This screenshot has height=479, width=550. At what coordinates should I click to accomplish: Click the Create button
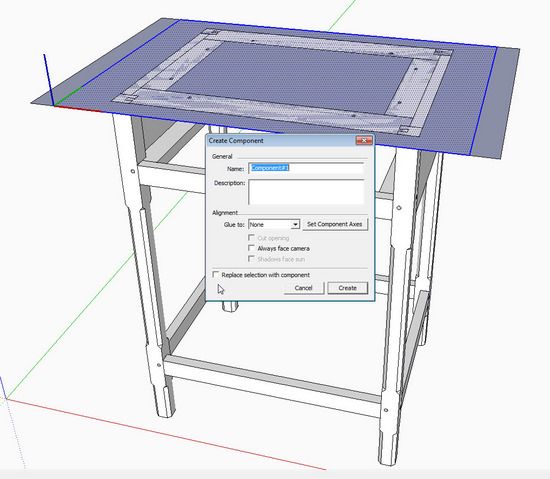point(348,288)
